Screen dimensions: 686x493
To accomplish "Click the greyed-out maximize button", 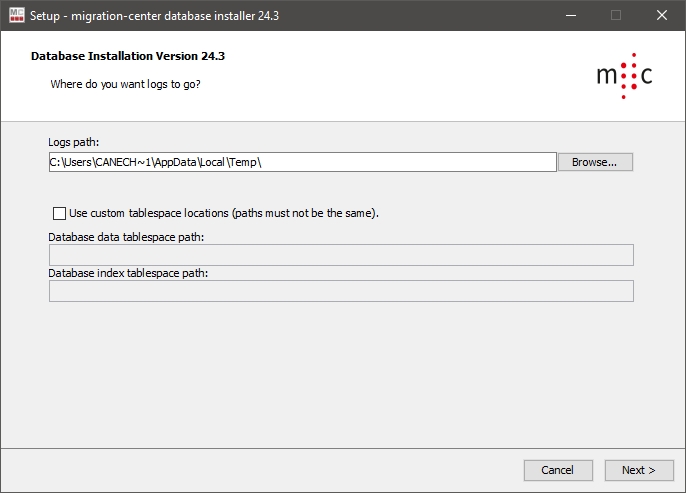I will (616, 15).
